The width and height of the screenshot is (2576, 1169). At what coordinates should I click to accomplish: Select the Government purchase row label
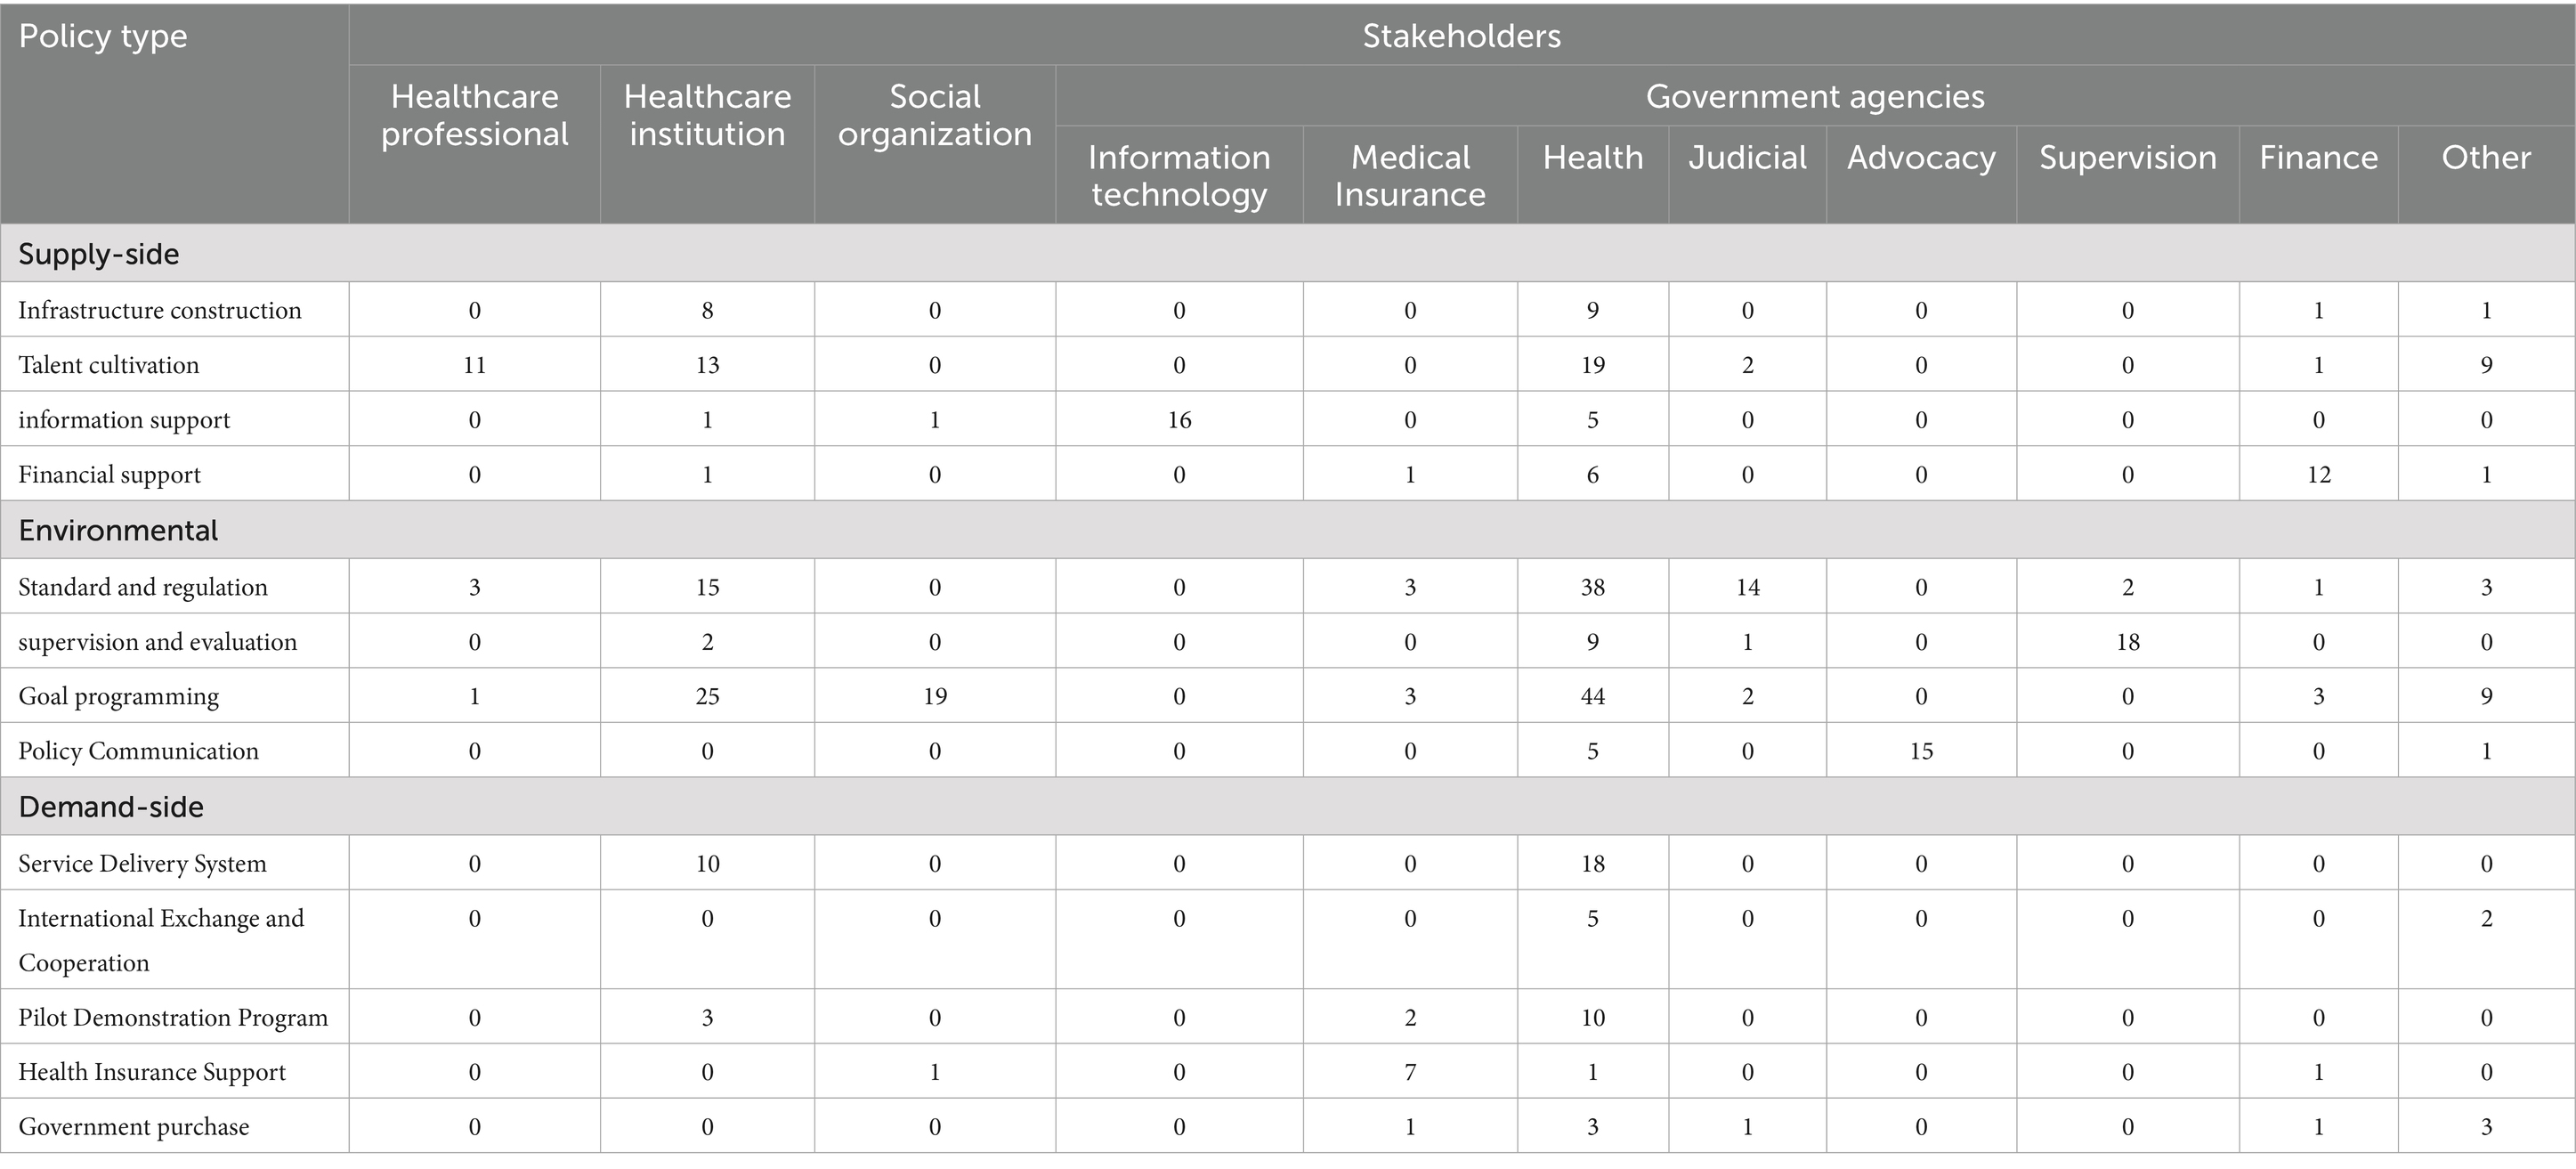pyautogui.click(x=134, y=1126)
